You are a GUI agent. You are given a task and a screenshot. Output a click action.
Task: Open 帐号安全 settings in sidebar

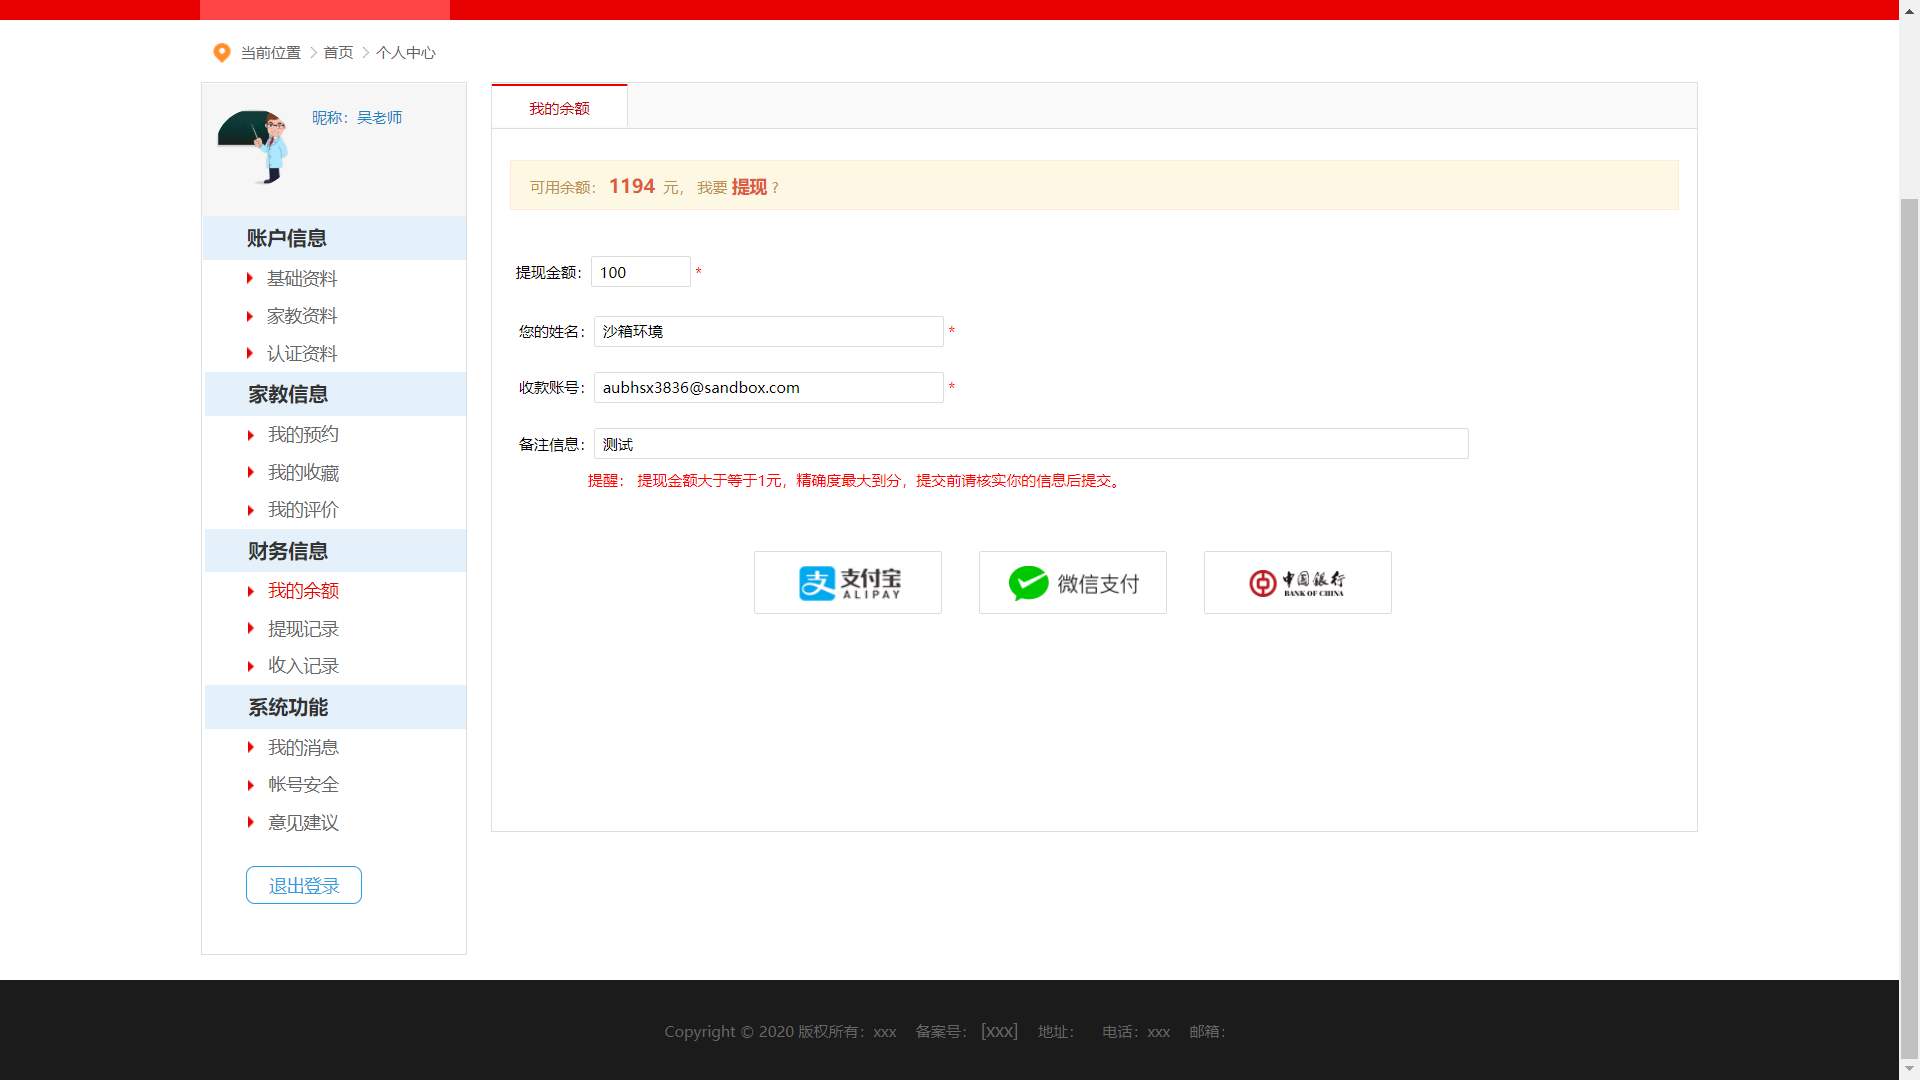tap(303, 785)
